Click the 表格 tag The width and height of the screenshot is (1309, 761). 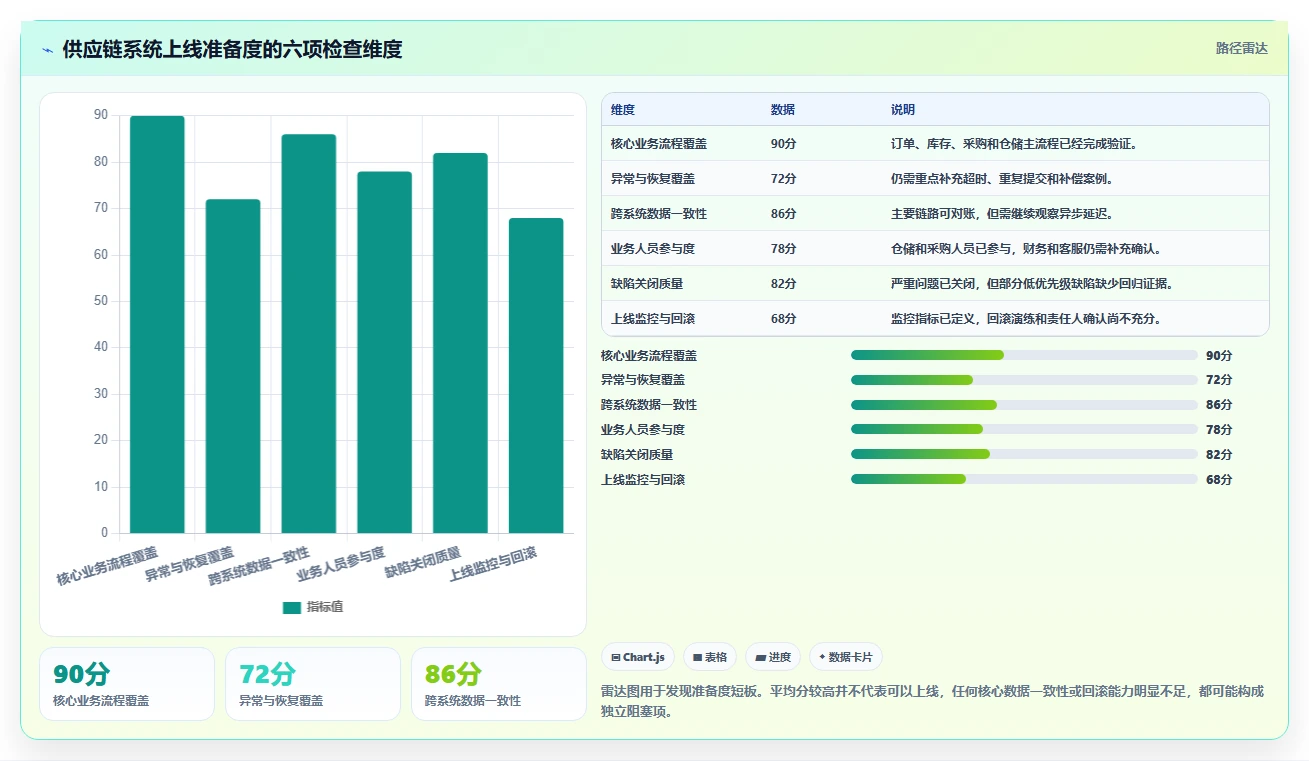coord(710,657)
